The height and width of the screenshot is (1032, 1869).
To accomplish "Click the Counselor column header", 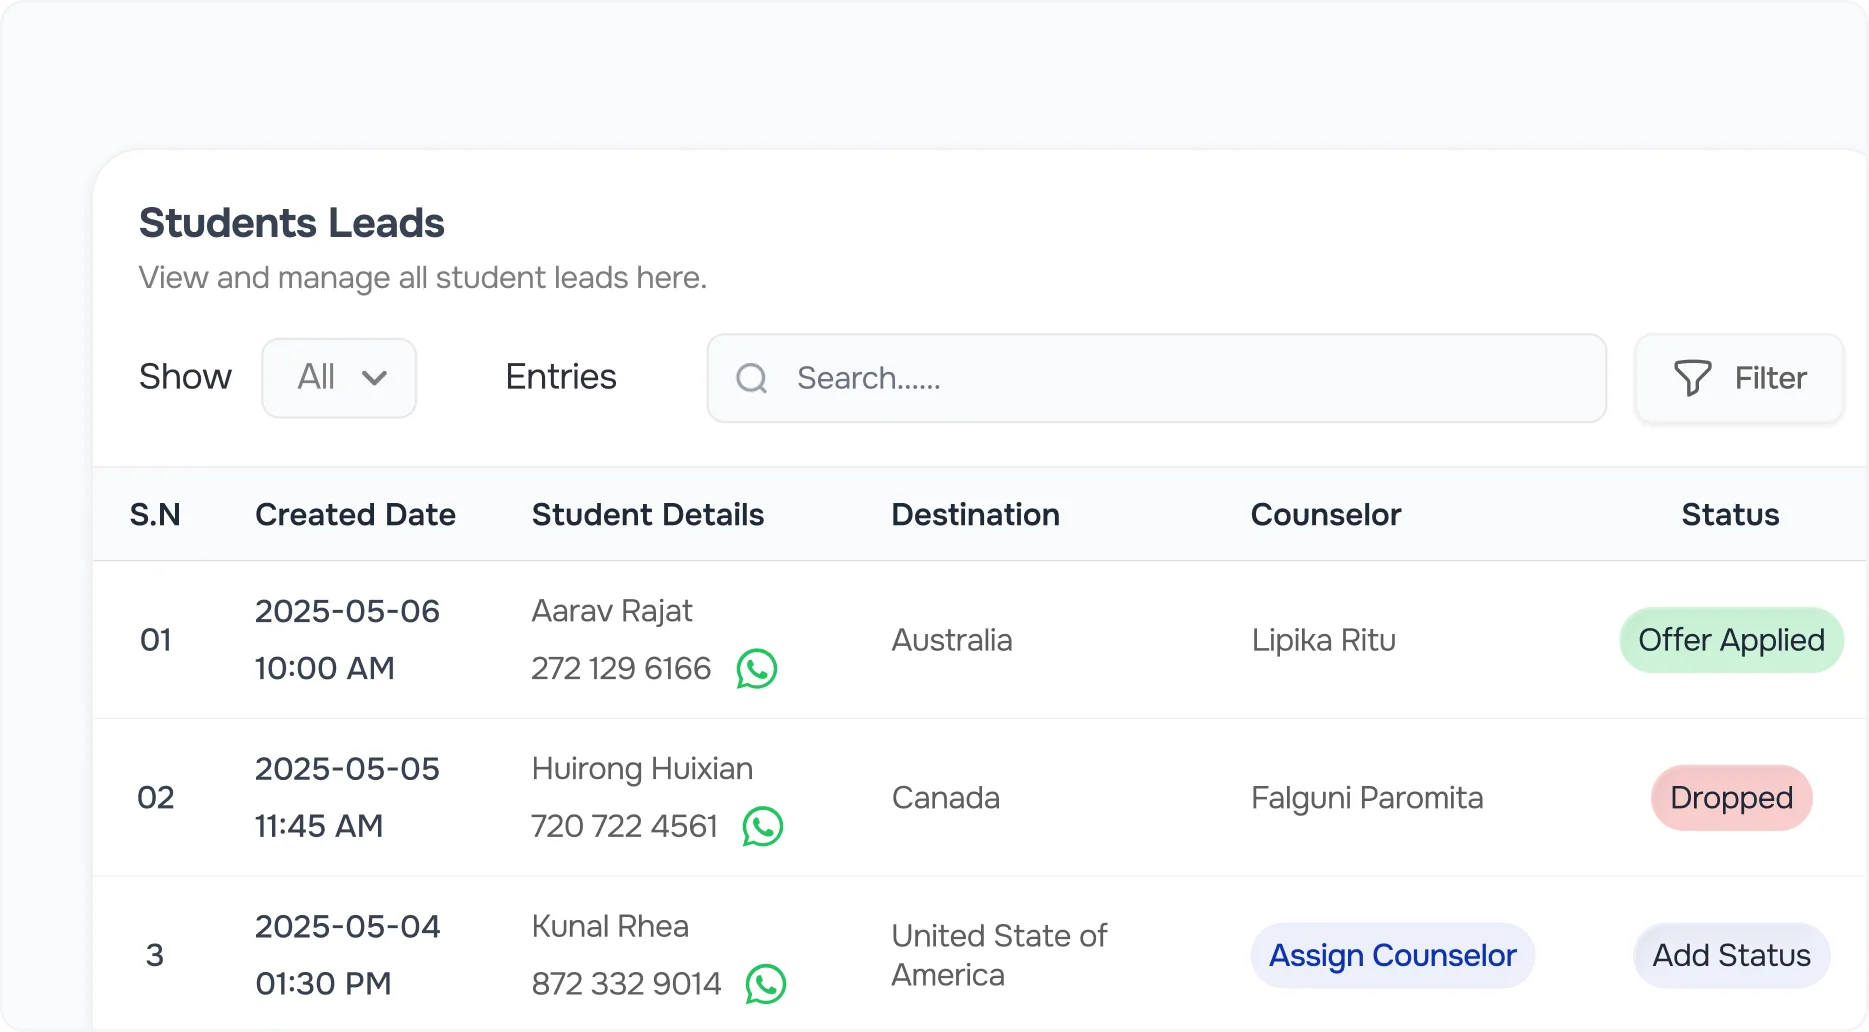I will coord(1325,515).
